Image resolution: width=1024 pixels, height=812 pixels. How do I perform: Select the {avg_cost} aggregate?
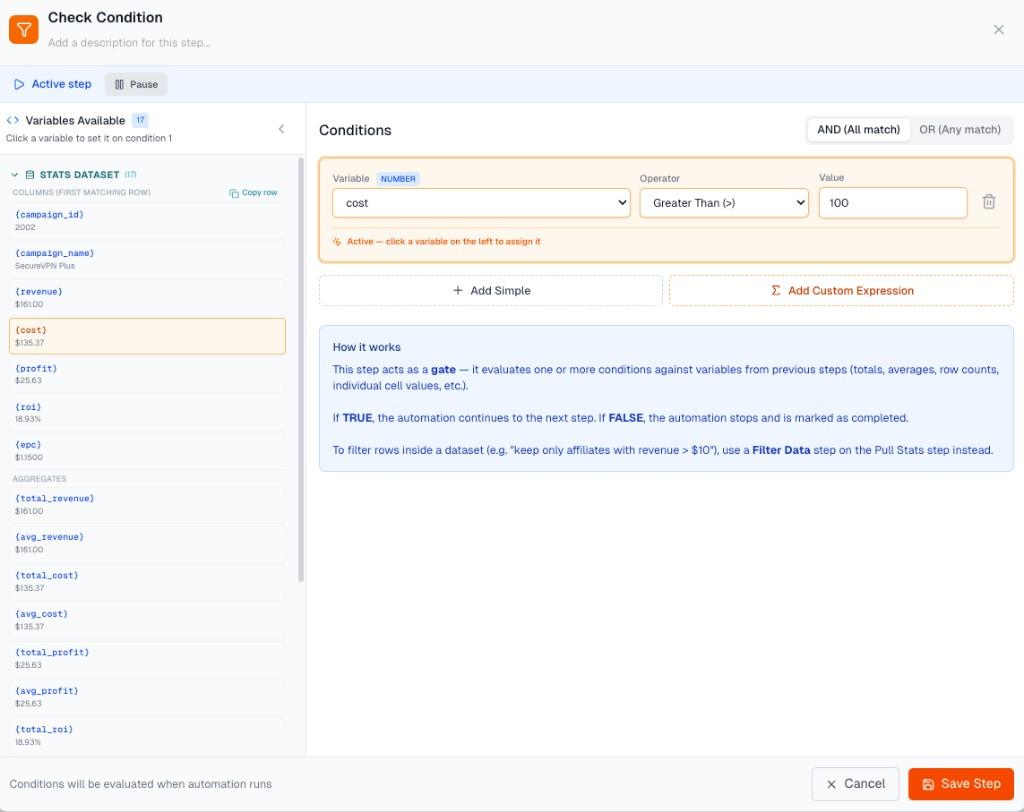pyautogui.click(x=148, y=621)
